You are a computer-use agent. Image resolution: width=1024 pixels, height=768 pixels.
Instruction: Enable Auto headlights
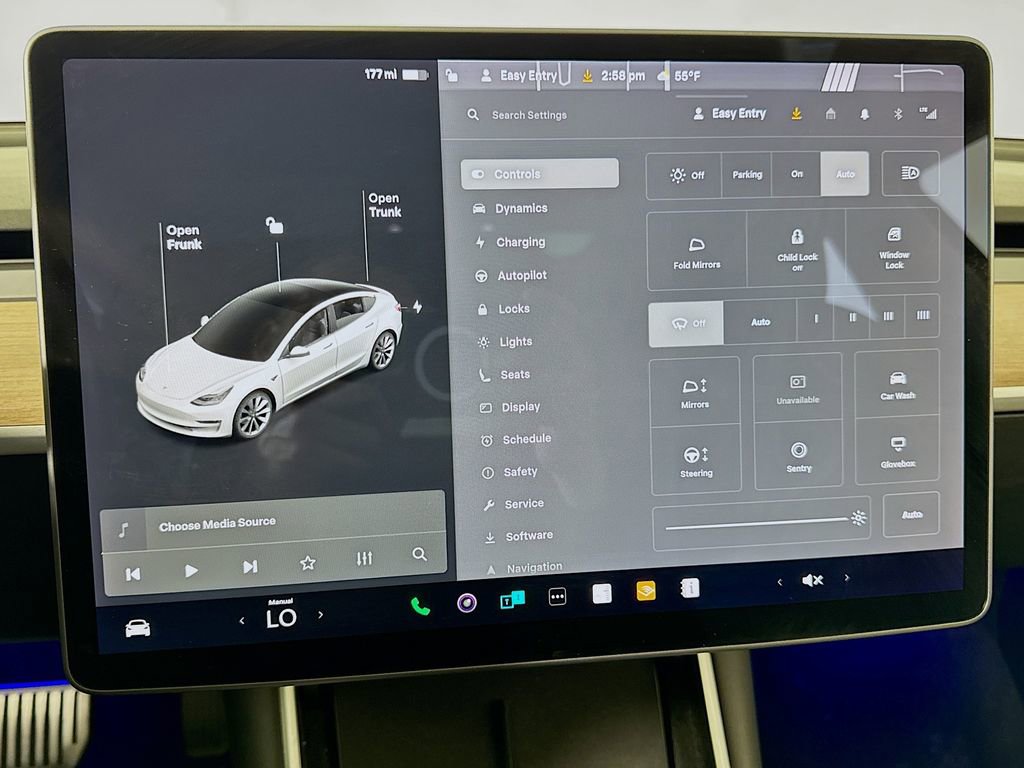845,174
